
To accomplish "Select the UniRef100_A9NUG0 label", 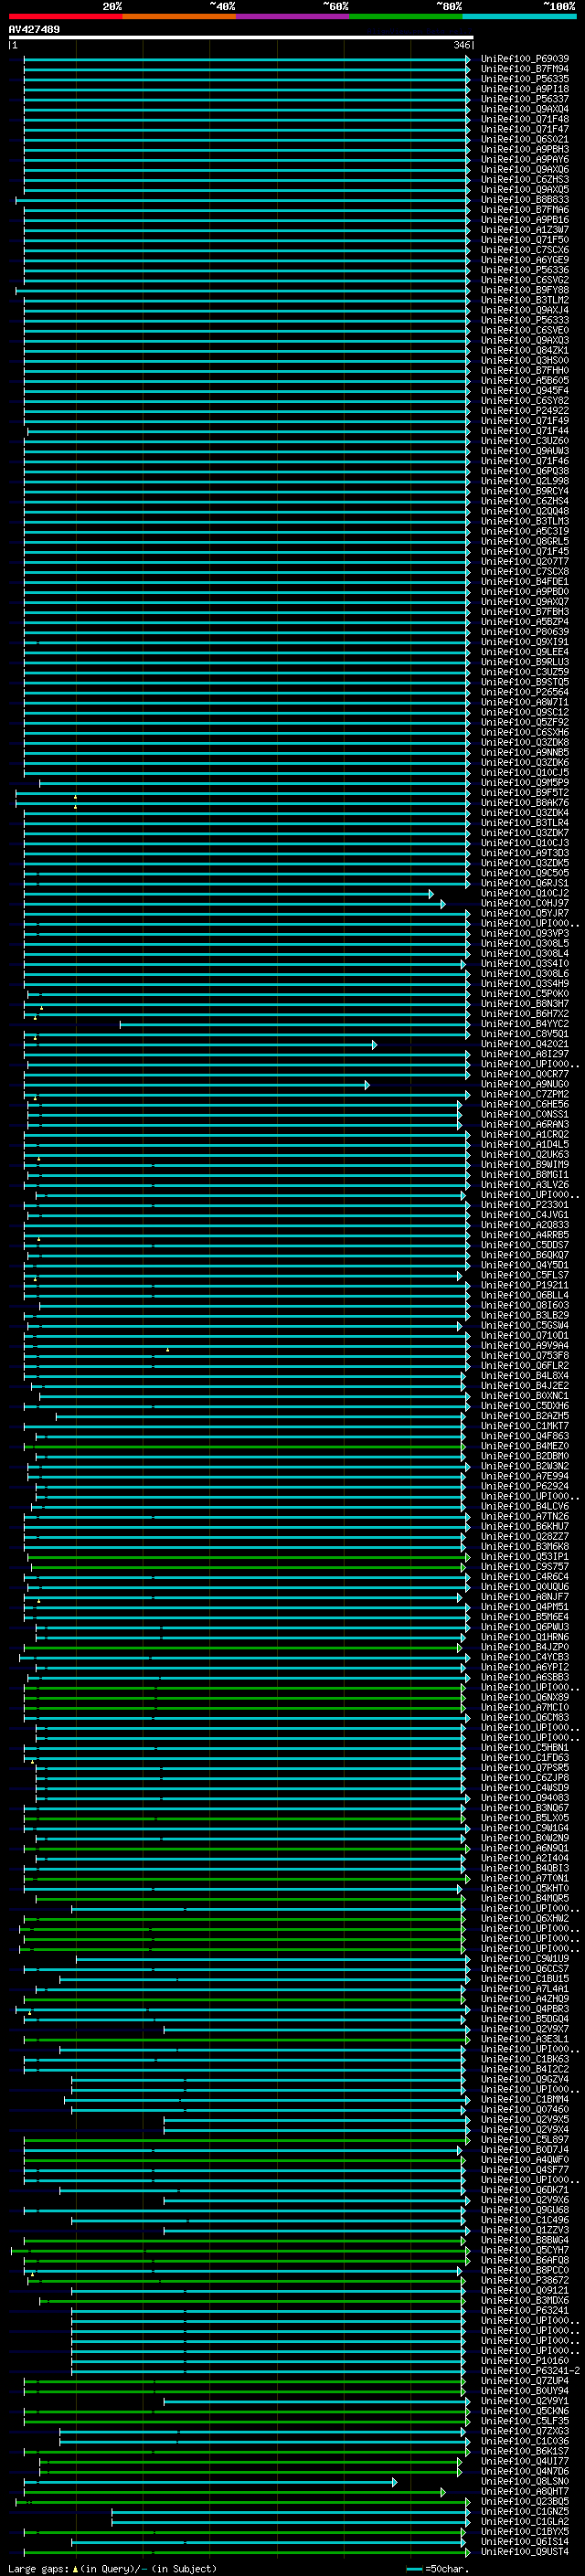I will (x=524, y=1084).
